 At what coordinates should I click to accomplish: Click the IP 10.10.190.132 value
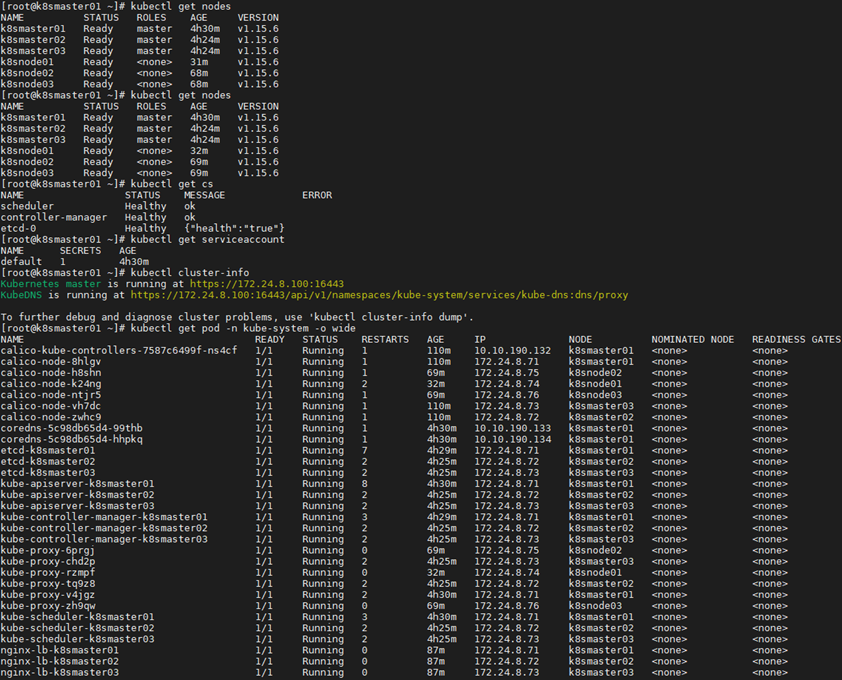pos(512,350)
